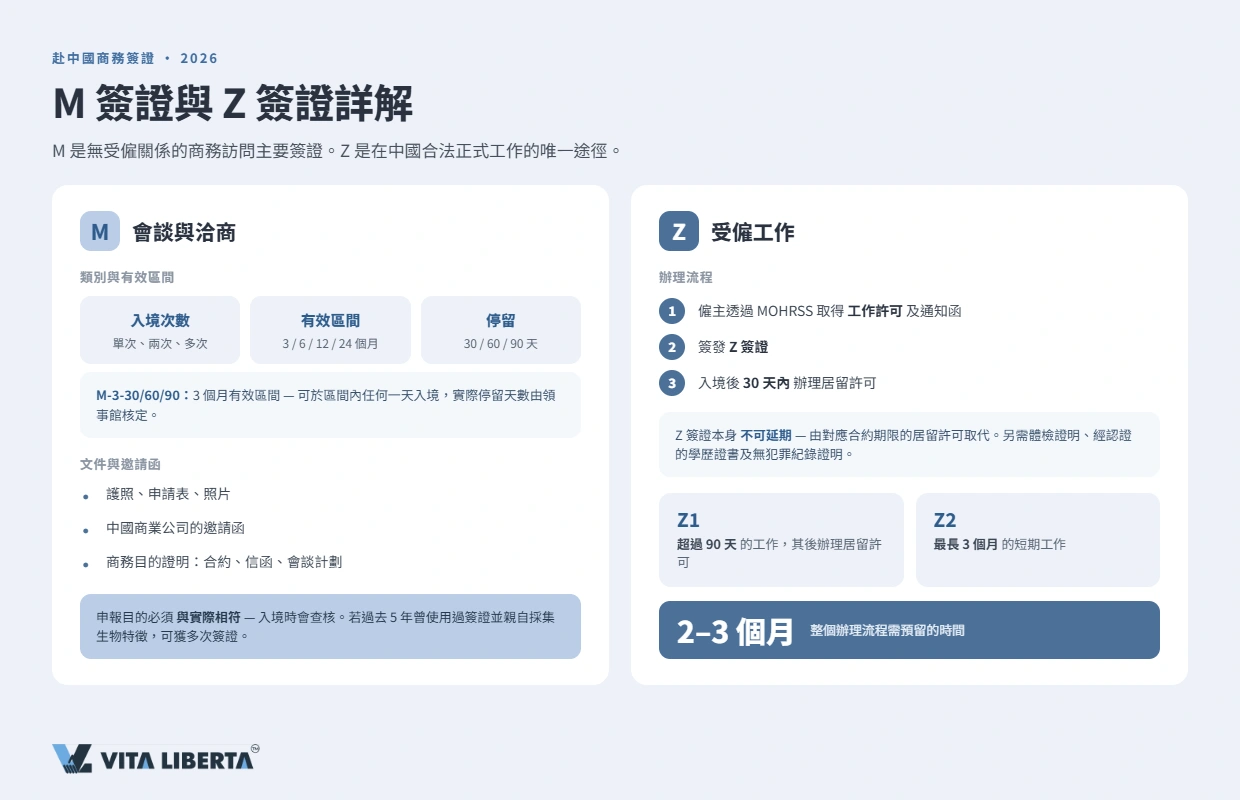Viewport: 1240px width, 800px height.
Task: Click the main title M 簽證與 Z 簽證詳解
Action: (232, 104)
